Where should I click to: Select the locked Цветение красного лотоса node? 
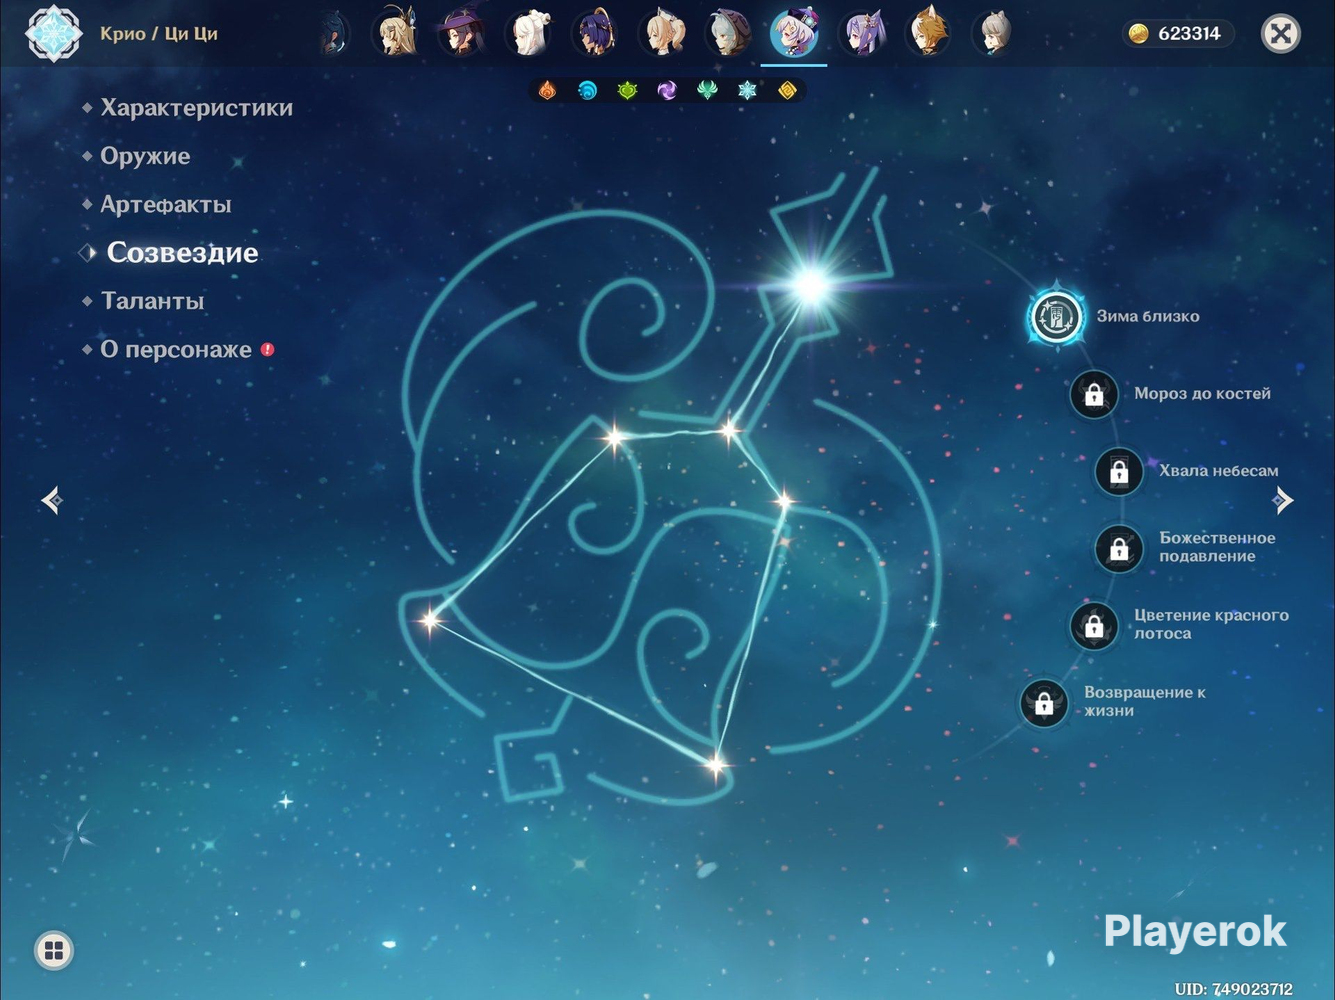tap(1094, 625)
